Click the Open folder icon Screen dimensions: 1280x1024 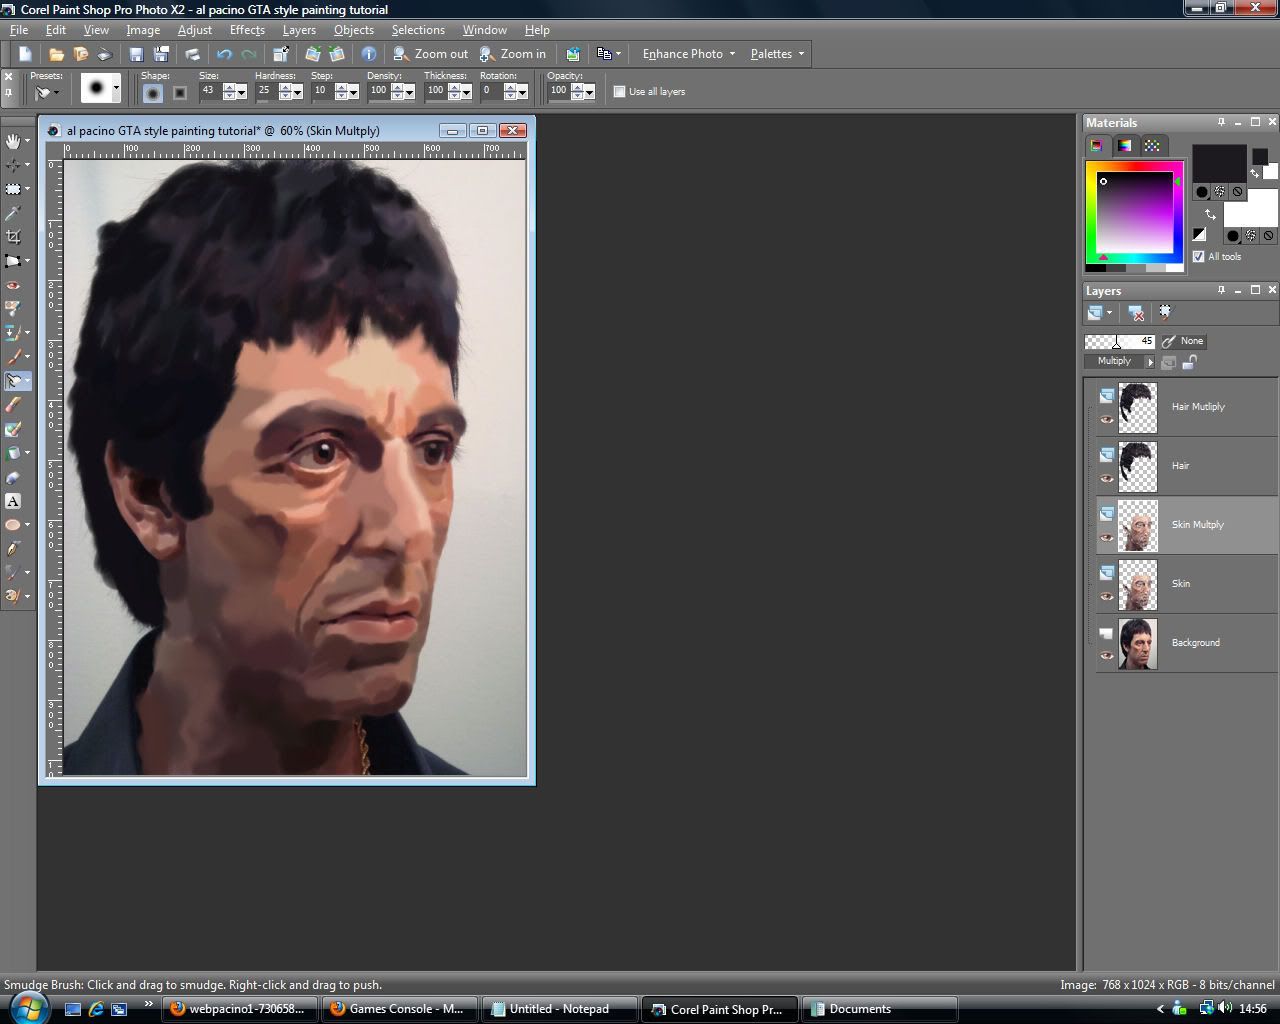pyautogui.click(x=57, y=54)
